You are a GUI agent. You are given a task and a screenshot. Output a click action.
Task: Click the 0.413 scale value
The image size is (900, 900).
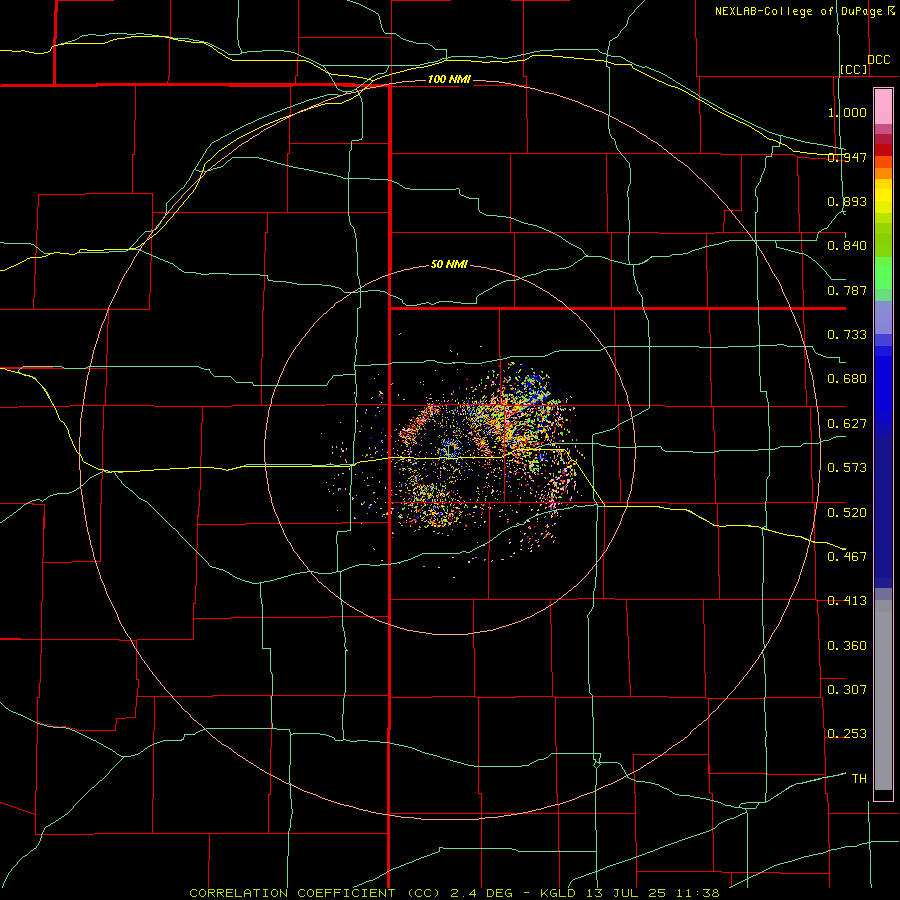tap(847, 601)
